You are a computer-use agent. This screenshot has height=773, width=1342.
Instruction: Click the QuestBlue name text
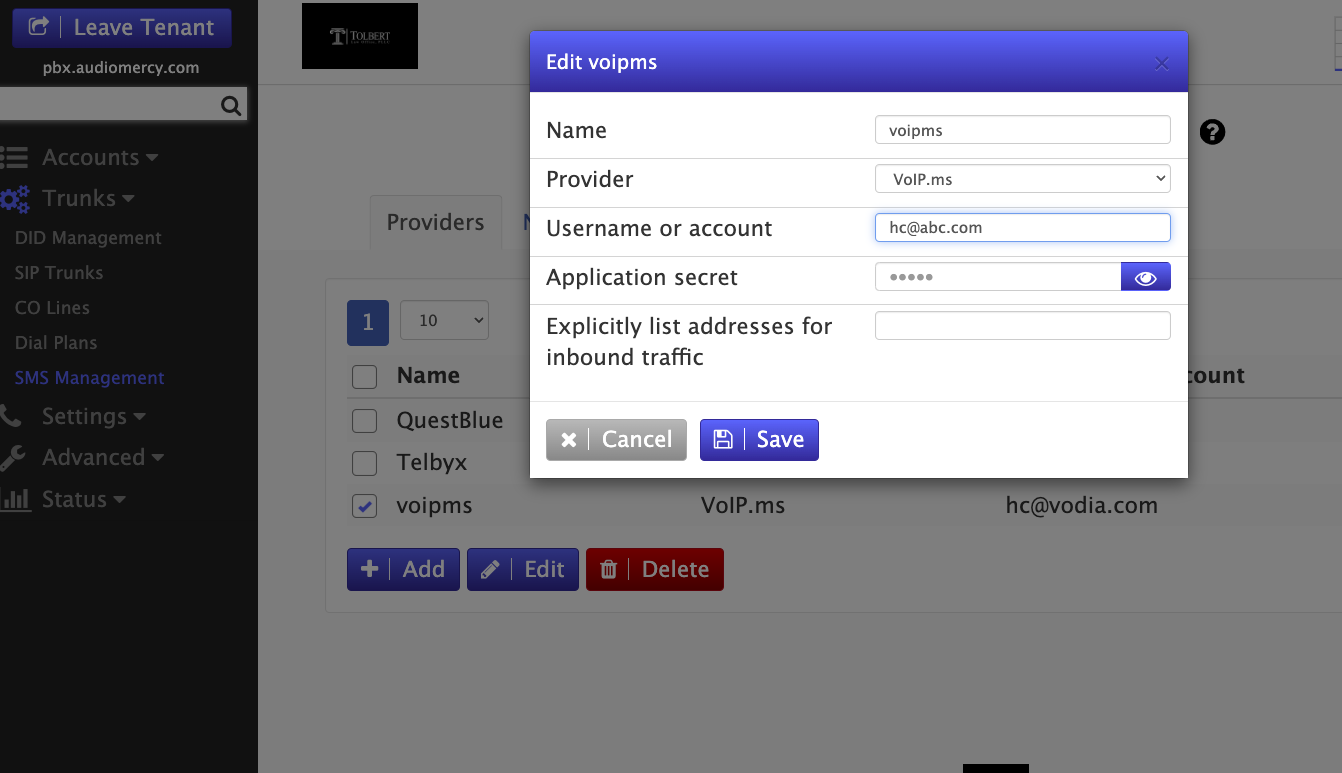click(450, 420)
